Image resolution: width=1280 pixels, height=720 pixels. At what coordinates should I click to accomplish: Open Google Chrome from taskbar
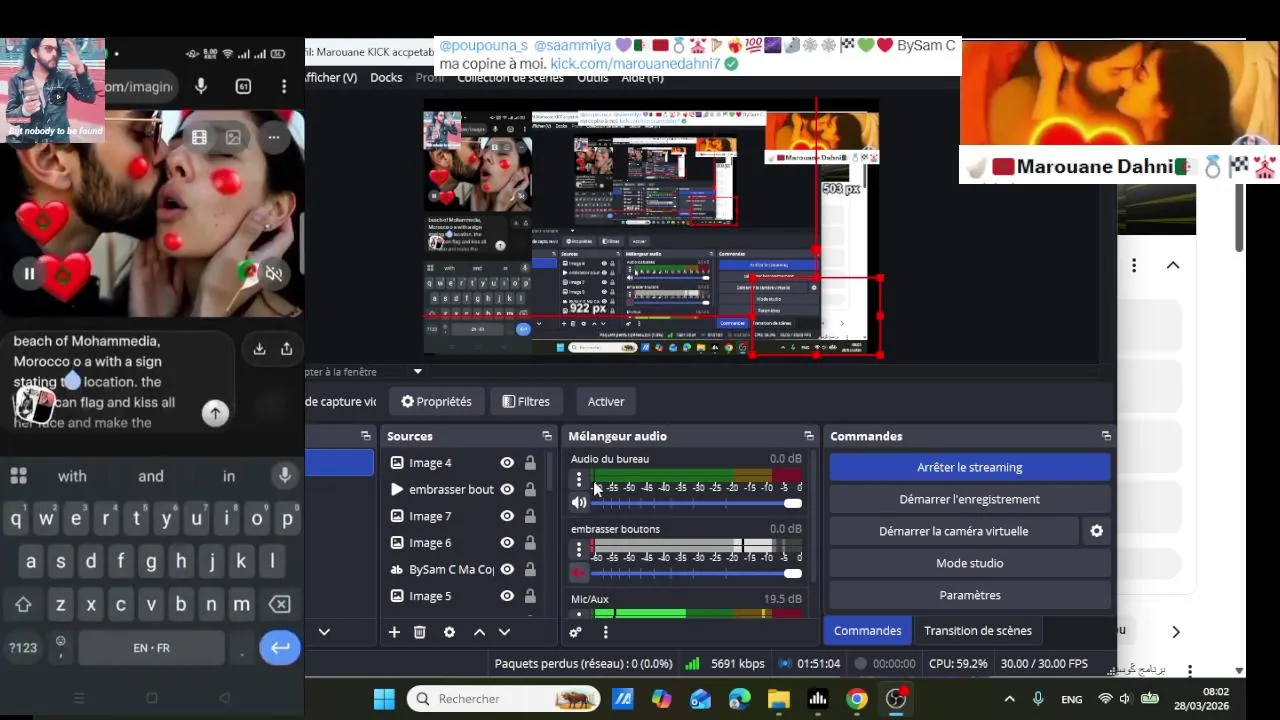857,699
